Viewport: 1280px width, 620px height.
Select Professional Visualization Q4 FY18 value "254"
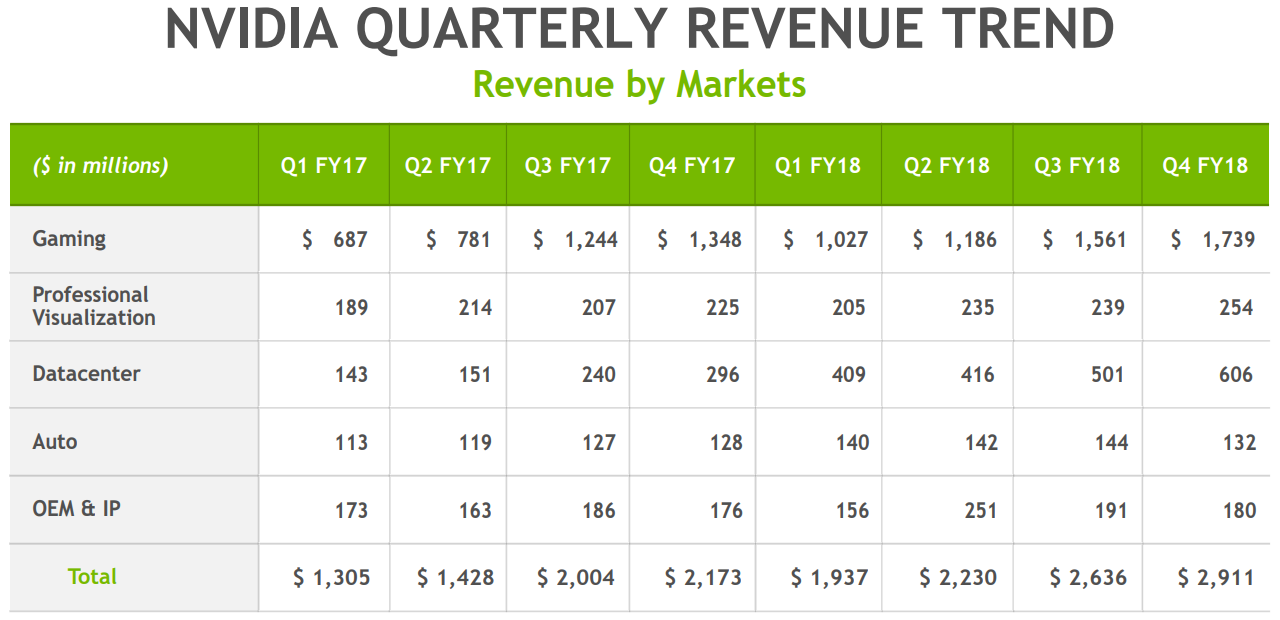(x=1236, y=307)
